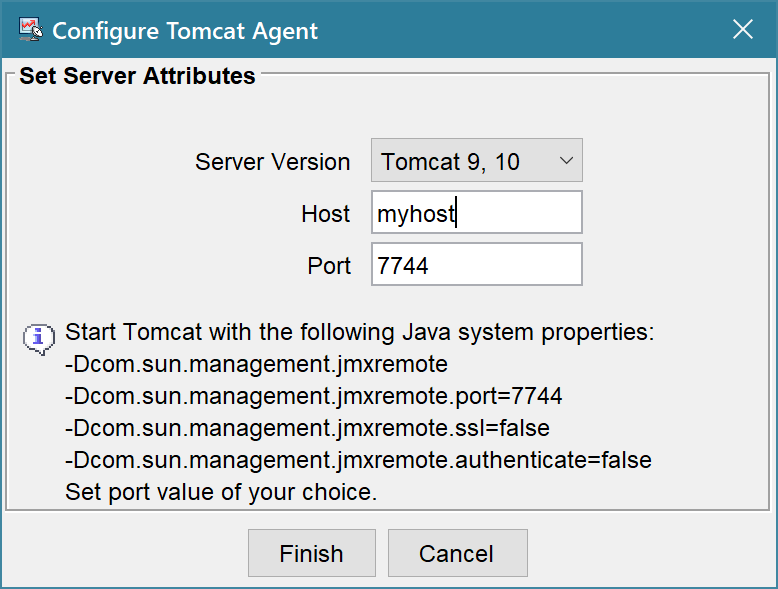Click the Server Version label
The image size is (778, 589).
point(272,162)
